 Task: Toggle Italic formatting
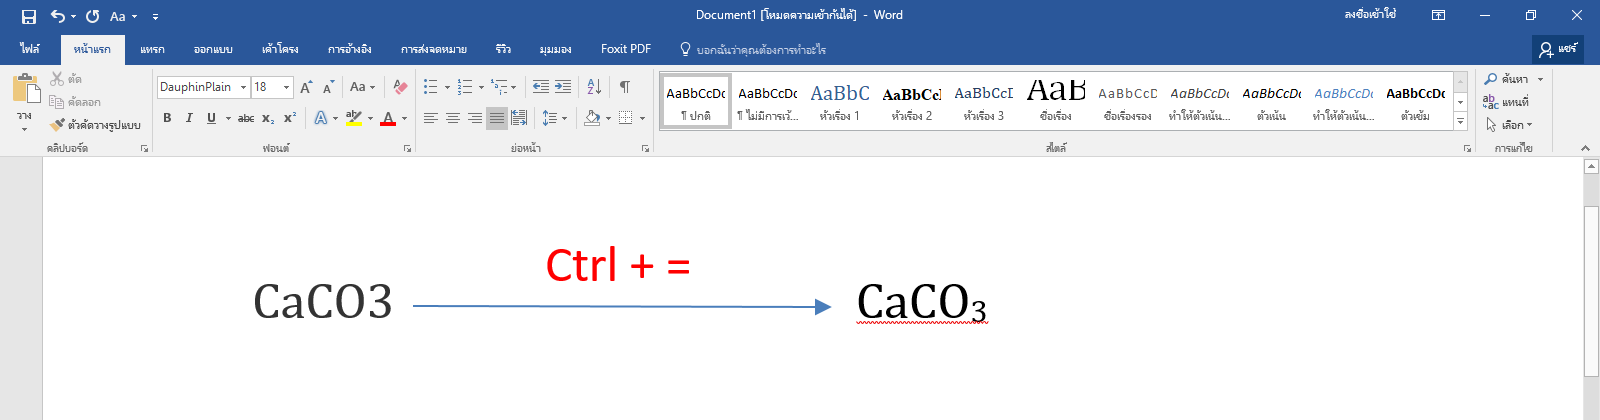(189, 118)
